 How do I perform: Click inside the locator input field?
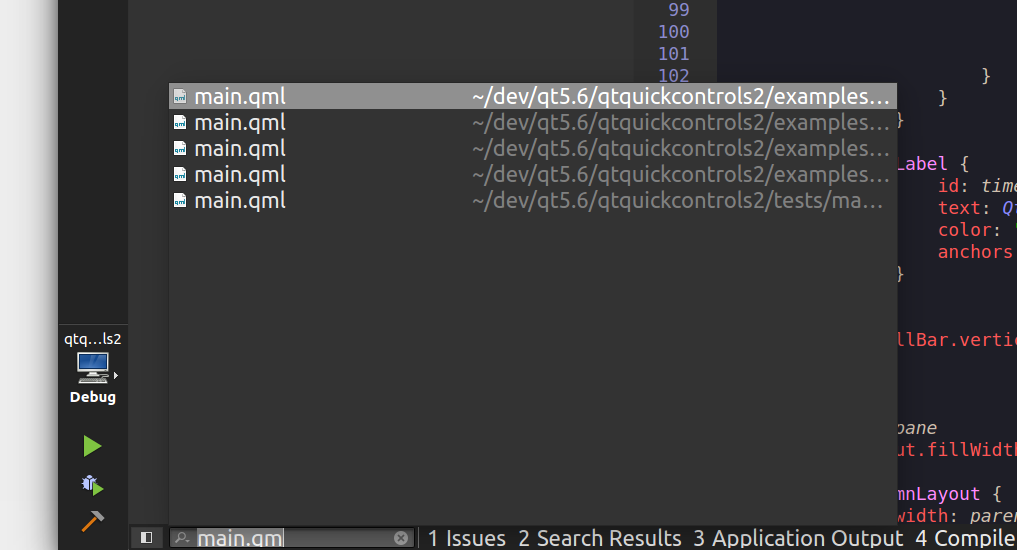[300, 538]
